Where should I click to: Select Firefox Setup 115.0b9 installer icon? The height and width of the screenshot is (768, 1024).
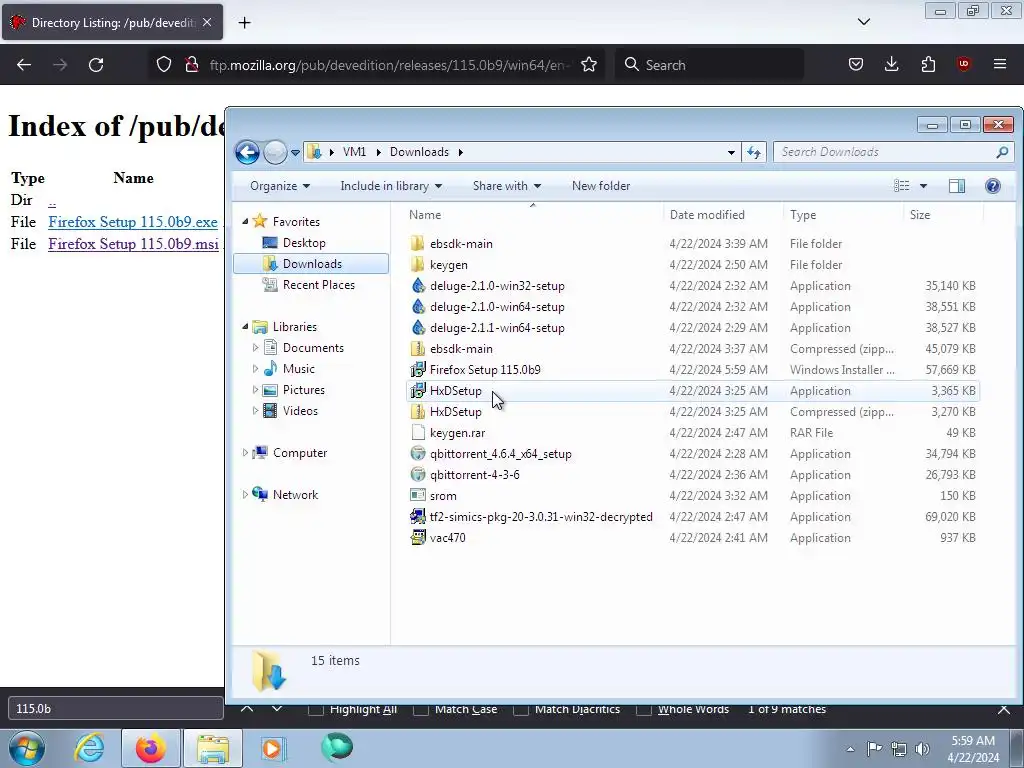[418, 370]
